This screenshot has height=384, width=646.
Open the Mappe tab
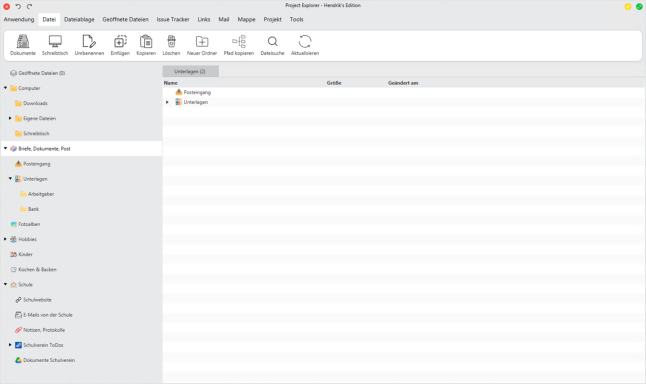pyautogui.click(x=246, y=19)
